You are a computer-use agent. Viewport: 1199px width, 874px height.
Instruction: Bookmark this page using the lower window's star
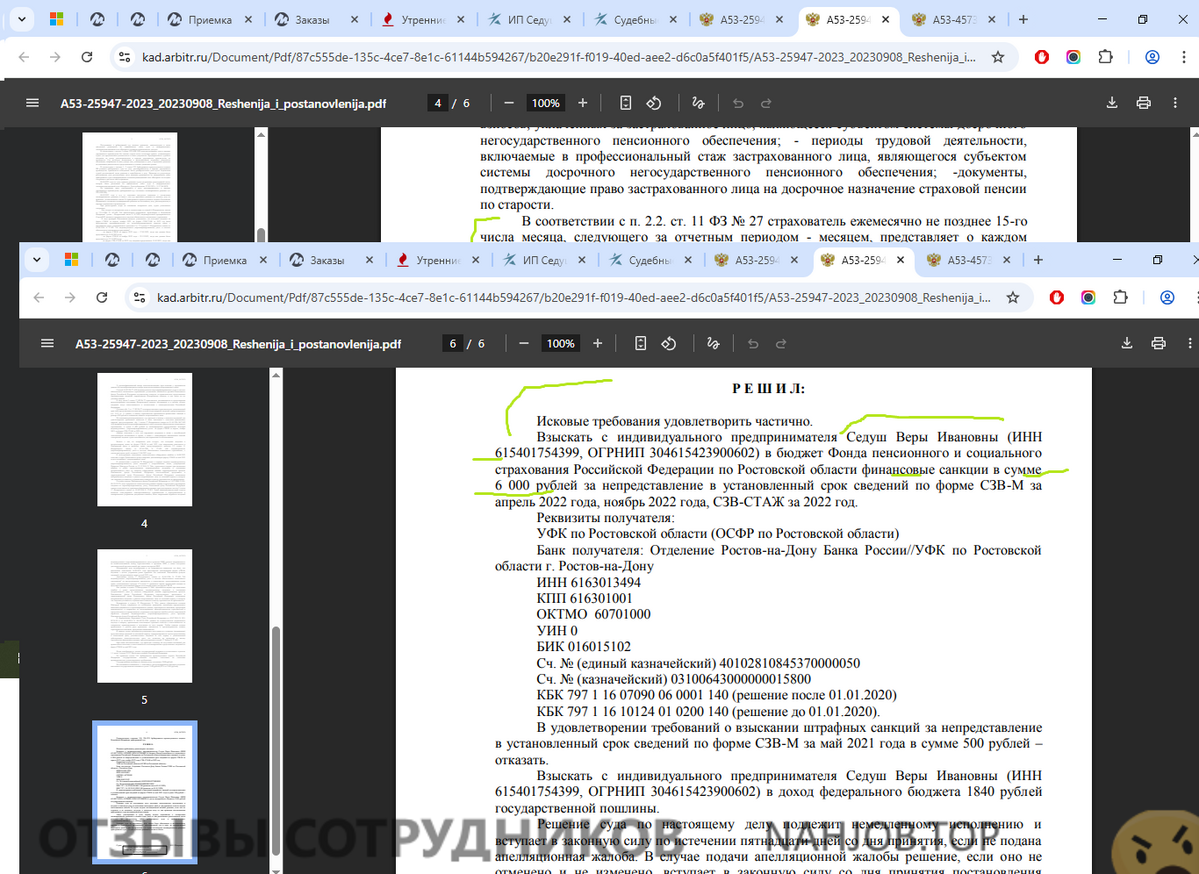coord(1012,298)
